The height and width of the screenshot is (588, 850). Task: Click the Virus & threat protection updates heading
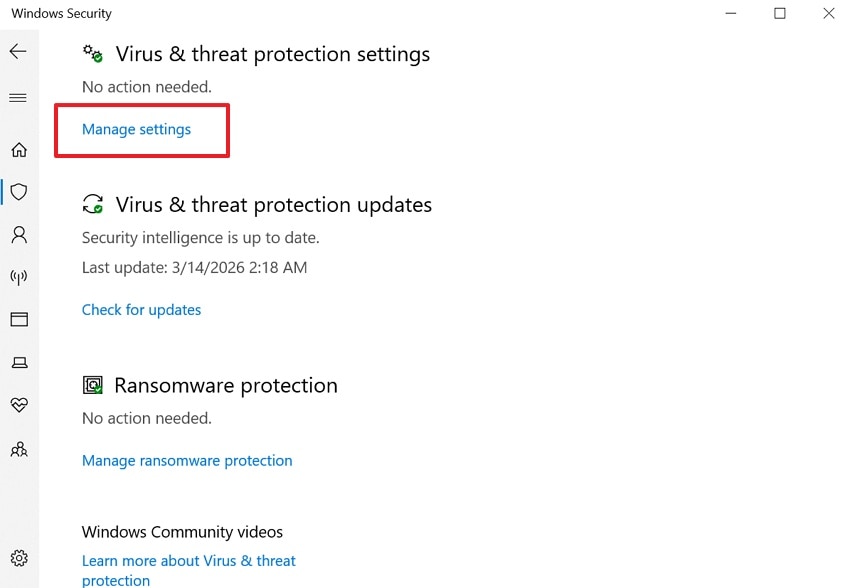(274, 204)
